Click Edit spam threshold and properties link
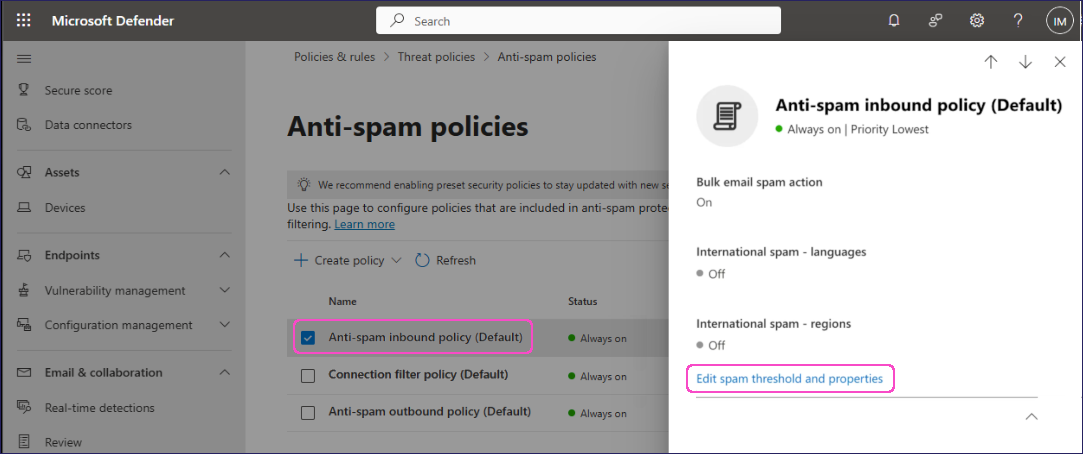The image size is (1083, 454). [789, 379]
